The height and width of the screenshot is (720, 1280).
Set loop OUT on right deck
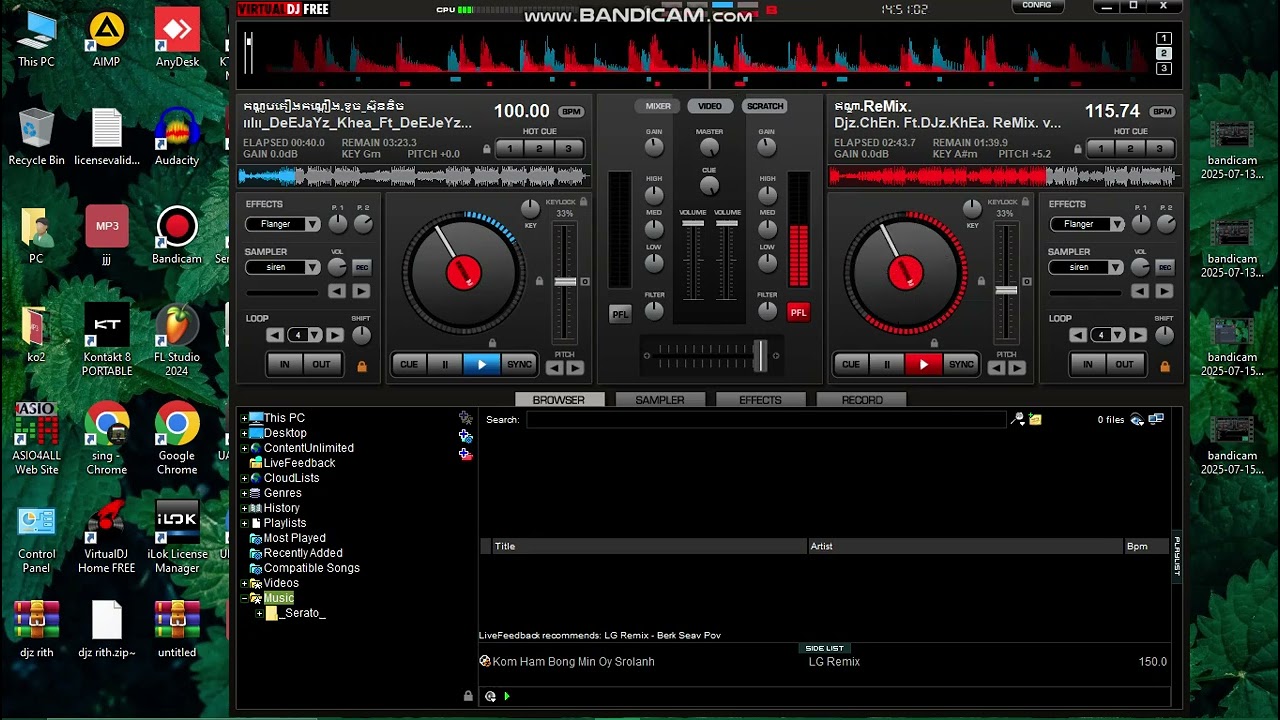[1124, 364]
